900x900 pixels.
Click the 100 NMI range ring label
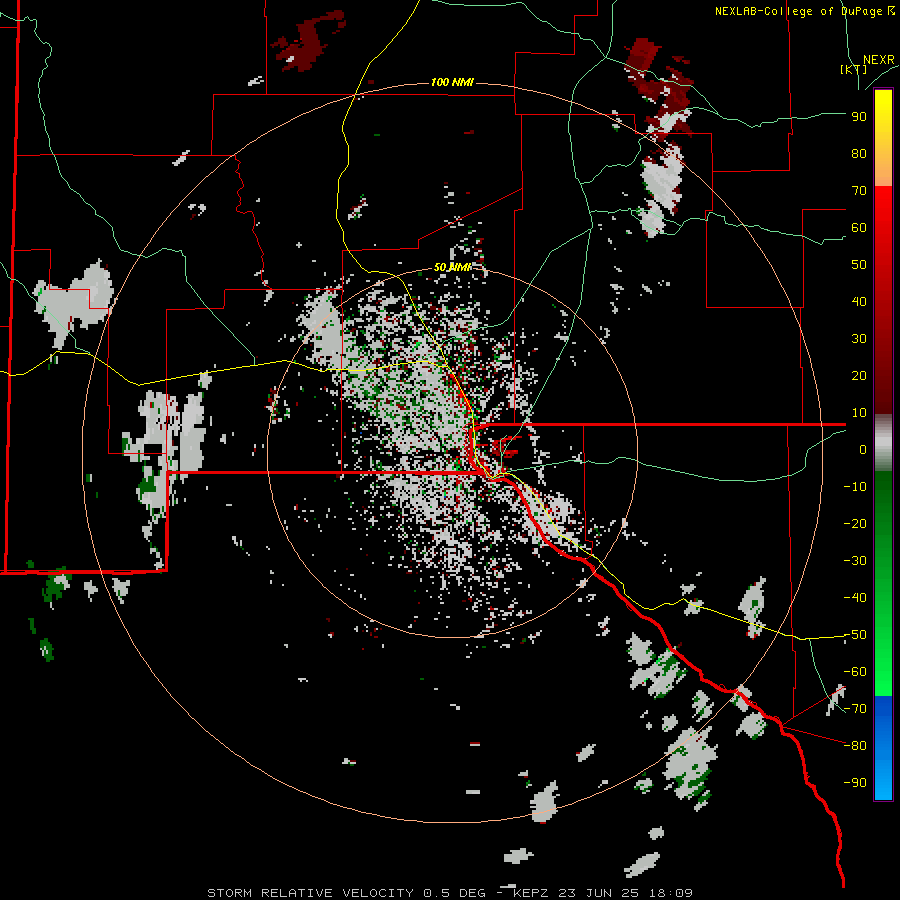452,83
